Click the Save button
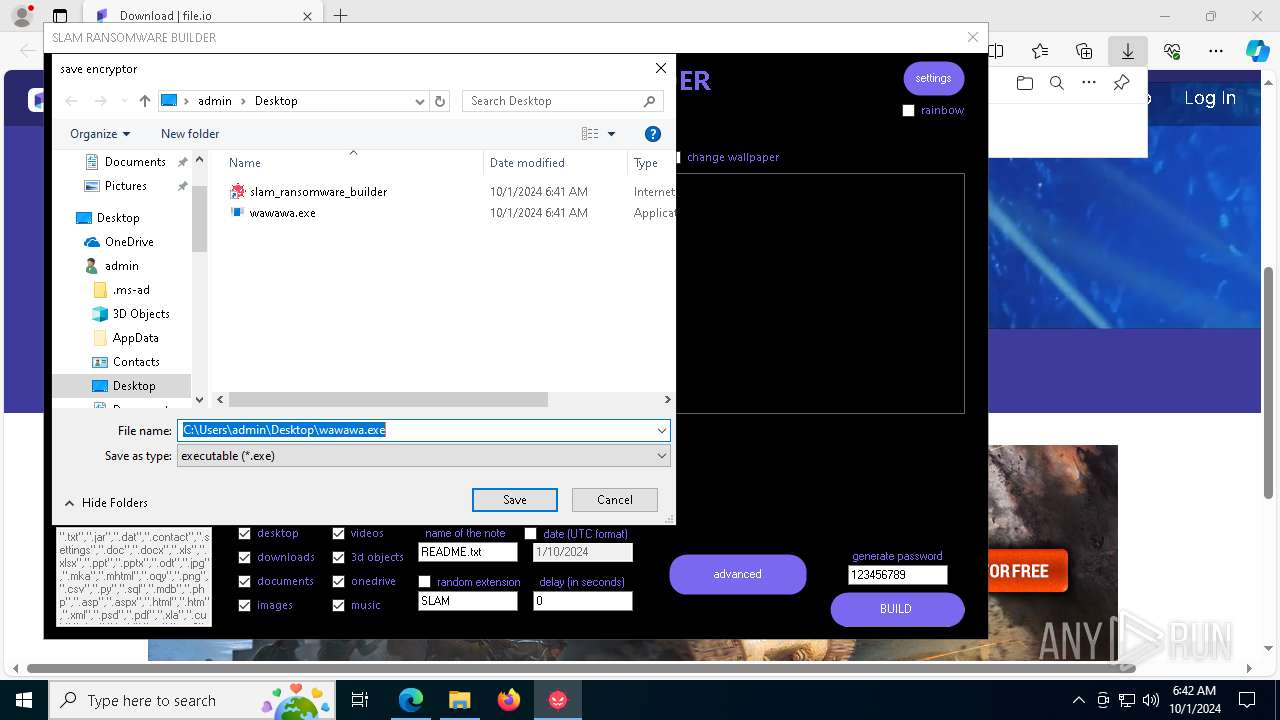Screen dimensions: 1280x720 (x=515, y=500)
